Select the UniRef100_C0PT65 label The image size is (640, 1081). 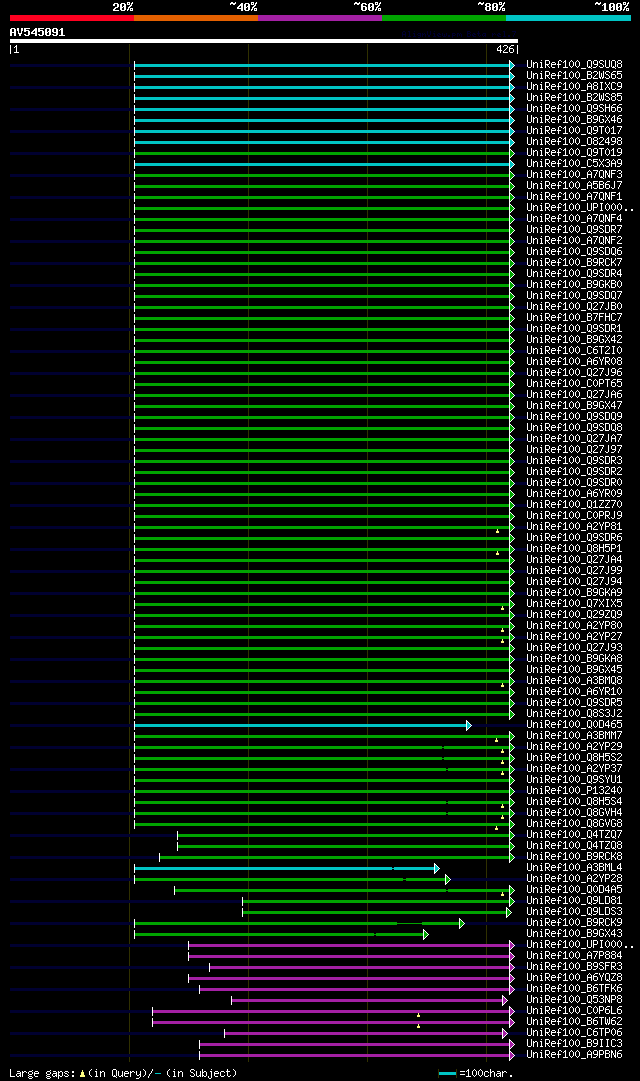pos(574,384)
